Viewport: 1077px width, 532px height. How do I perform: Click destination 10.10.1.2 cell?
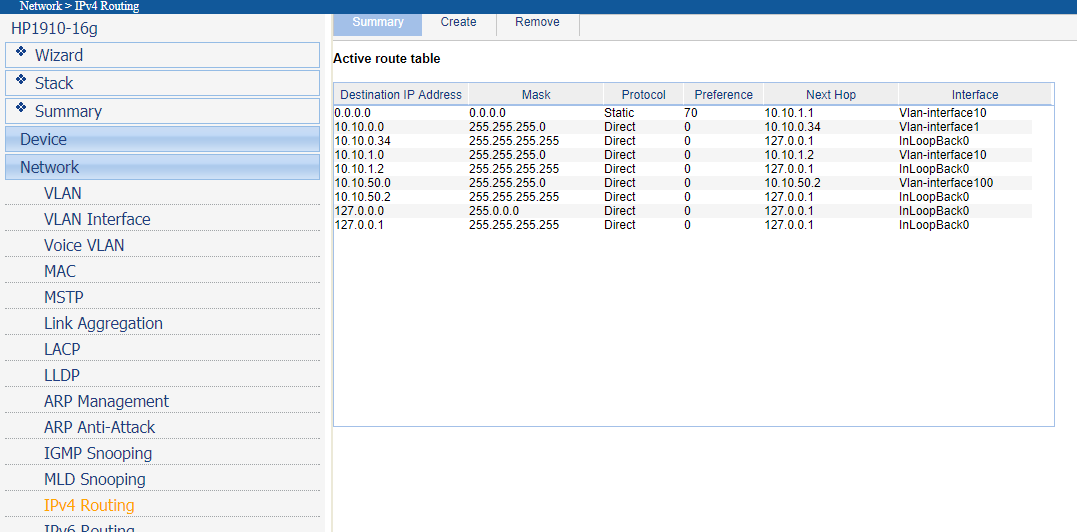click(x=359, y=169)
